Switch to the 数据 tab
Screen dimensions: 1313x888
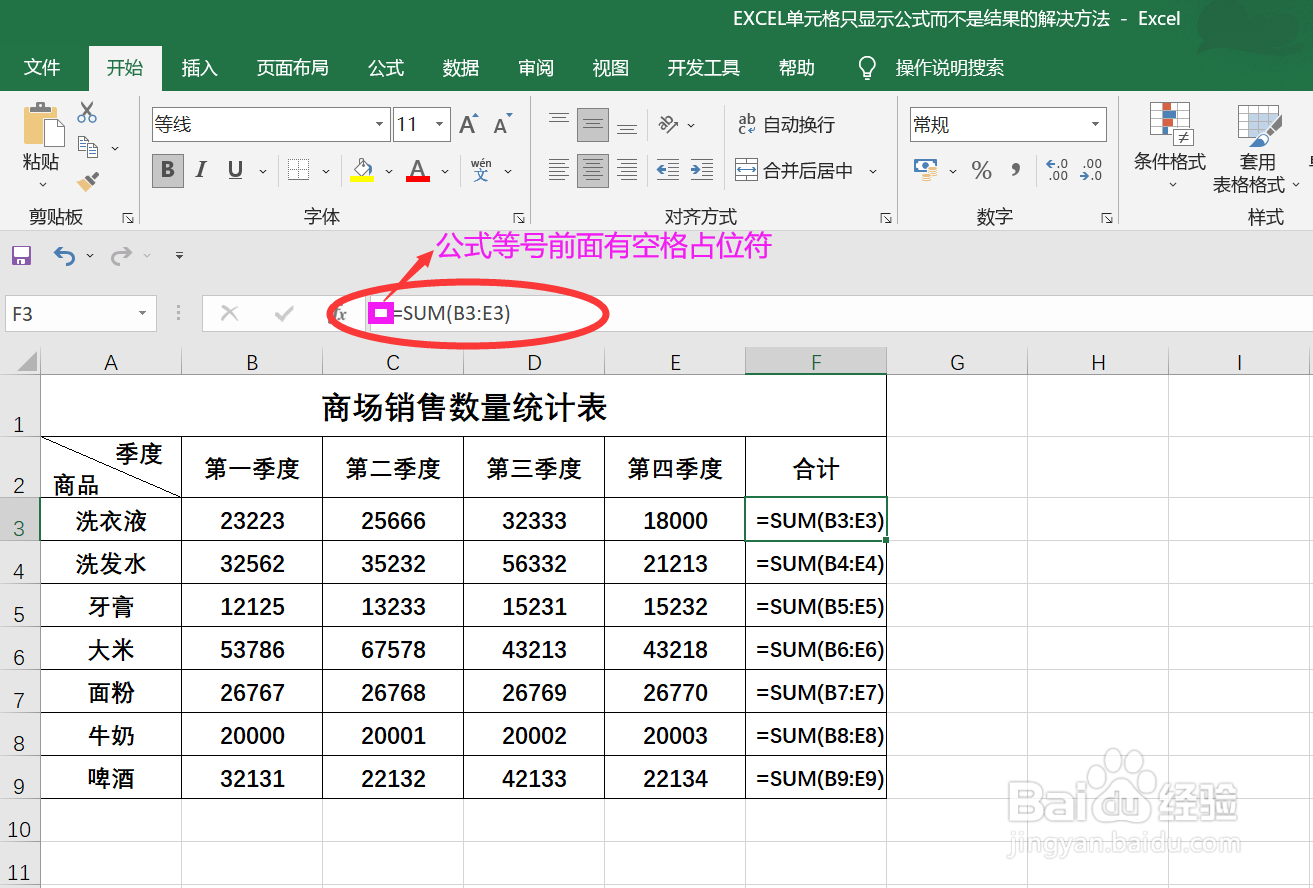(461, 68)
